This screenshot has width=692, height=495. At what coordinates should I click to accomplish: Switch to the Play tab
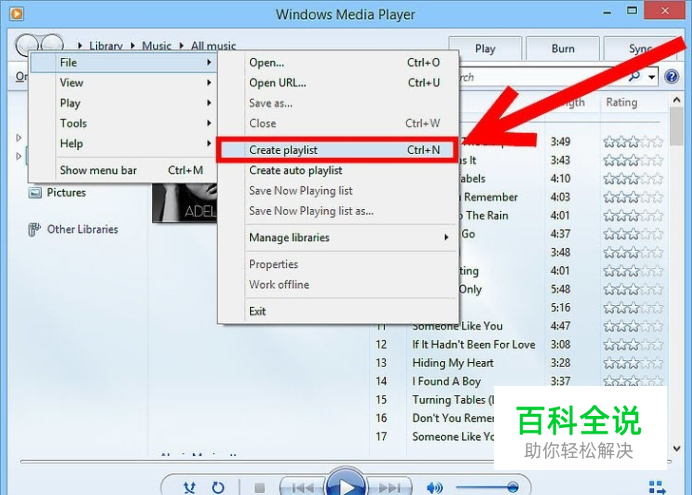coord(485,49)
